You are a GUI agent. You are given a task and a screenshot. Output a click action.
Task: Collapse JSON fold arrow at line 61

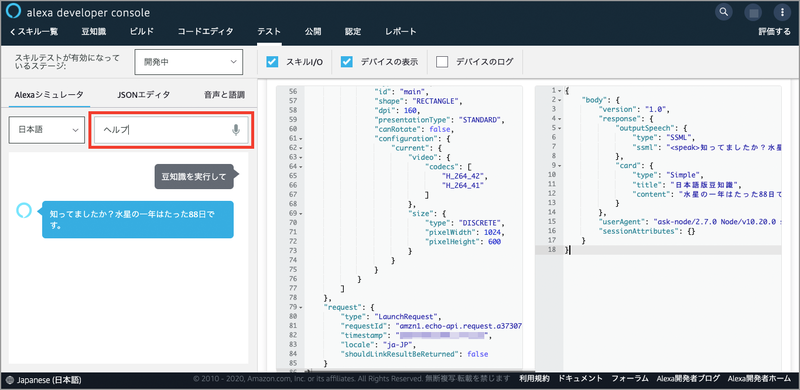coord(301,138)
